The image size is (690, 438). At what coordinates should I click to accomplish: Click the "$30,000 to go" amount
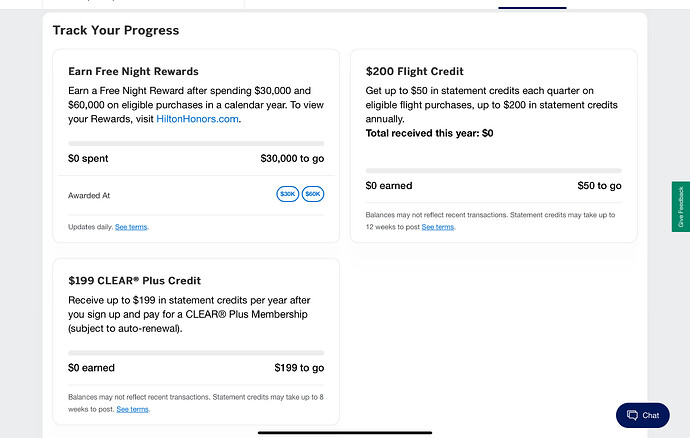point(292,159)
